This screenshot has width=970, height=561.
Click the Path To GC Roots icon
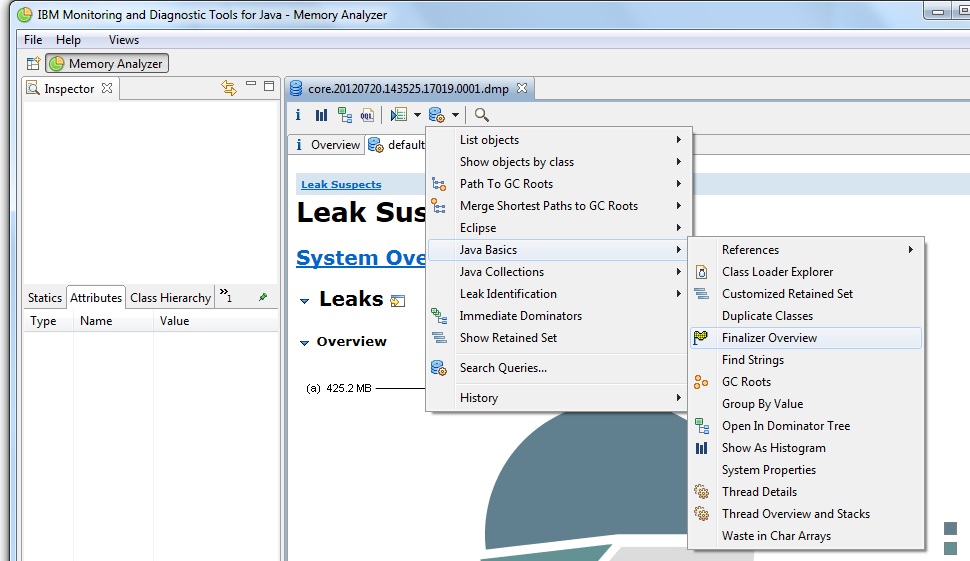coord(439,184)
